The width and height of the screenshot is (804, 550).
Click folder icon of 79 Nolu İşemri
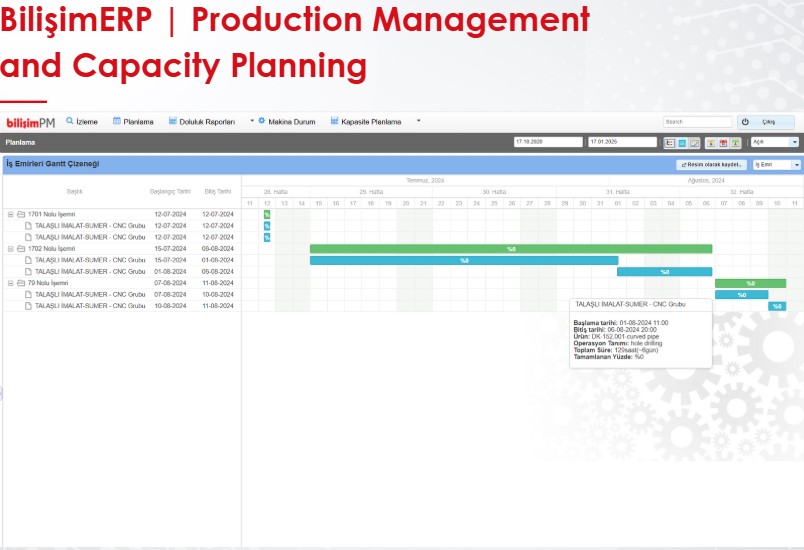click(x=21, y=283)
